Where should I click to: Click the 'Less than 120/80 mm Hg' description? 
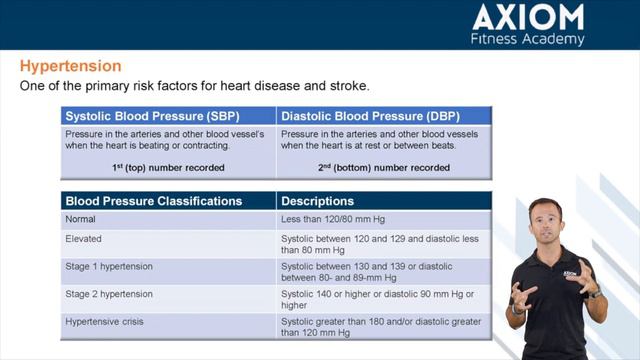tap(333, 219)
